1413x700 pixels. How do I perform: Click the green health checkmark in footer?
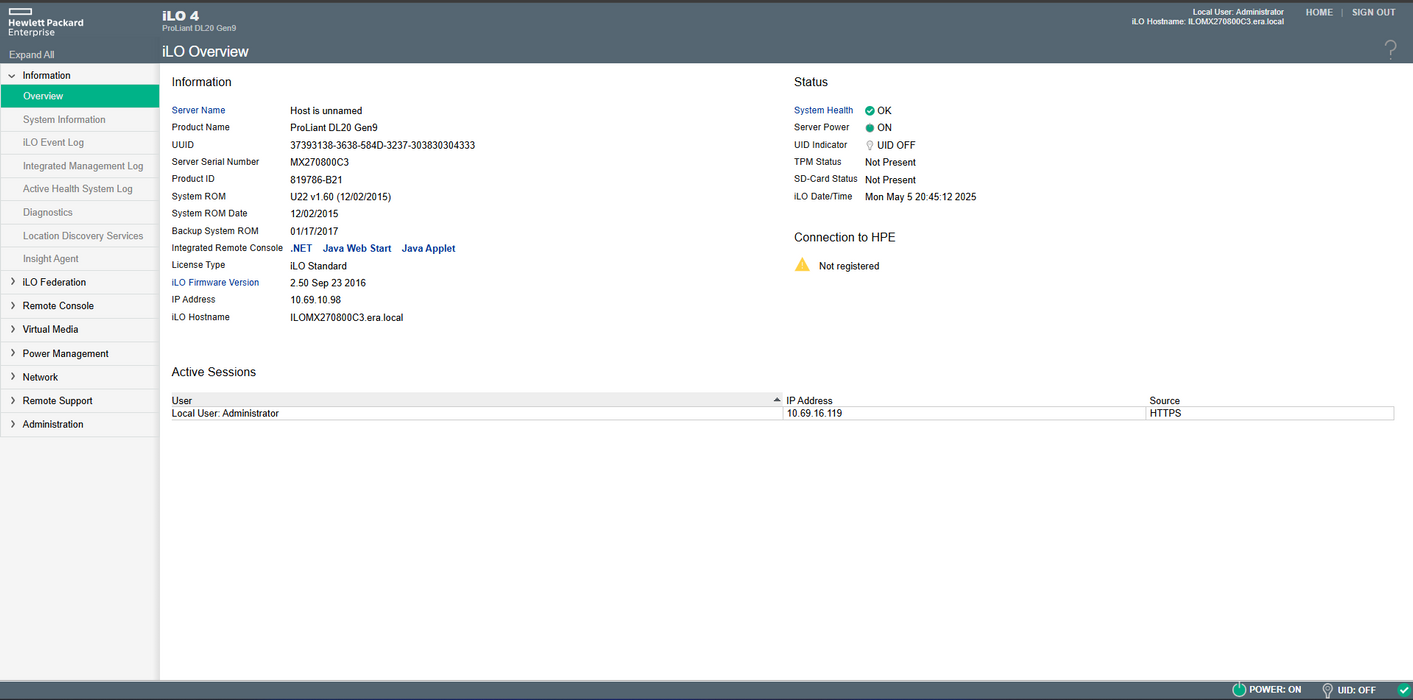(x=1403, y=690)
